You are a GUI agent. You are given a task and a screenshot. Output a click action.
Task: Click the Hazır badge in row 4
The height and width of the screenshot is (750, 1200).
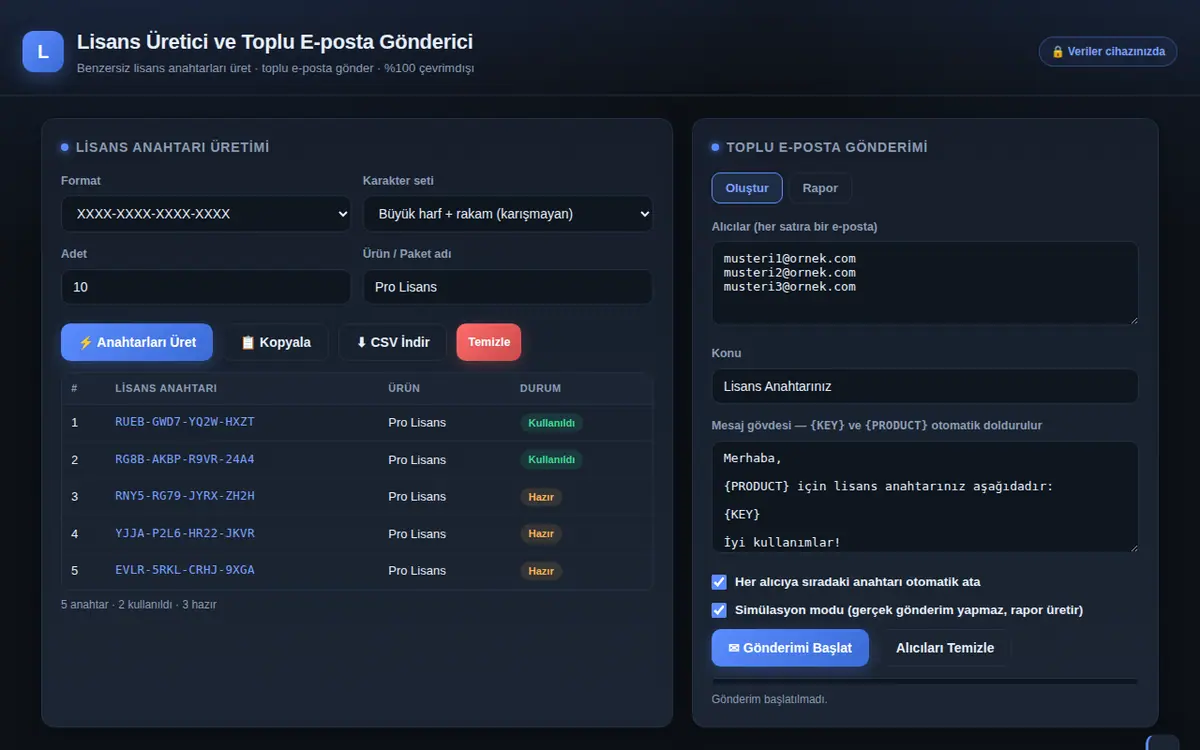coord(541,534)
